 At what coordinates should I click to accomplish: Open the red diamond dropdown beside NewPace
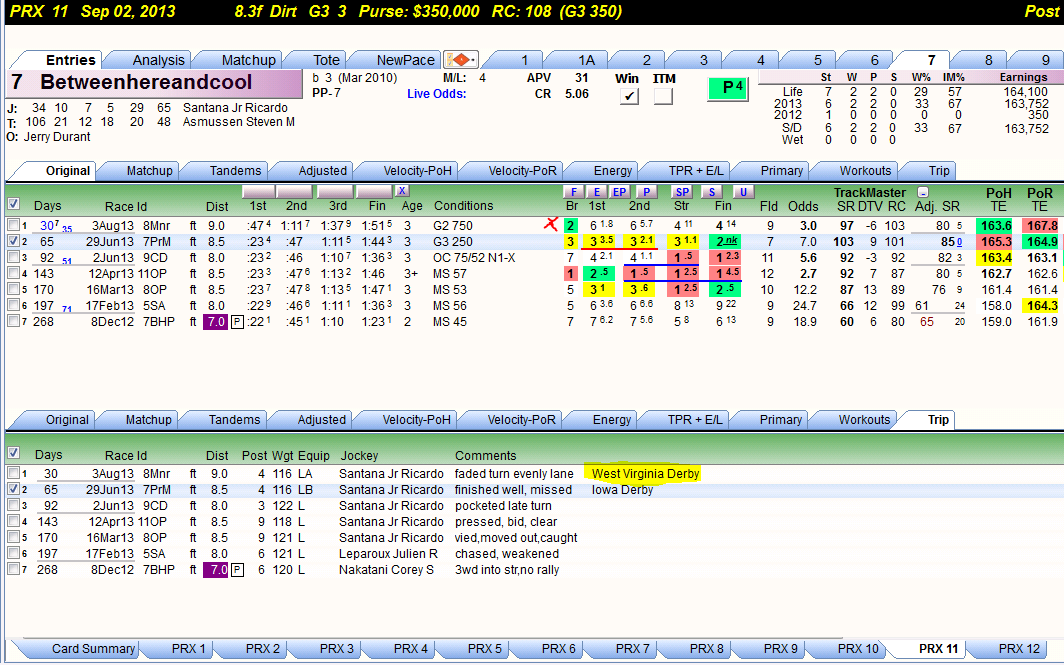click(x=461, y=60)
